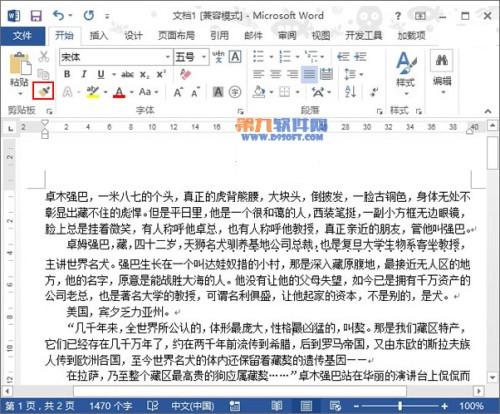Screen dimensions: 500x414
Task: Click the Increase Indent icon
Action: tap(360, 57)
